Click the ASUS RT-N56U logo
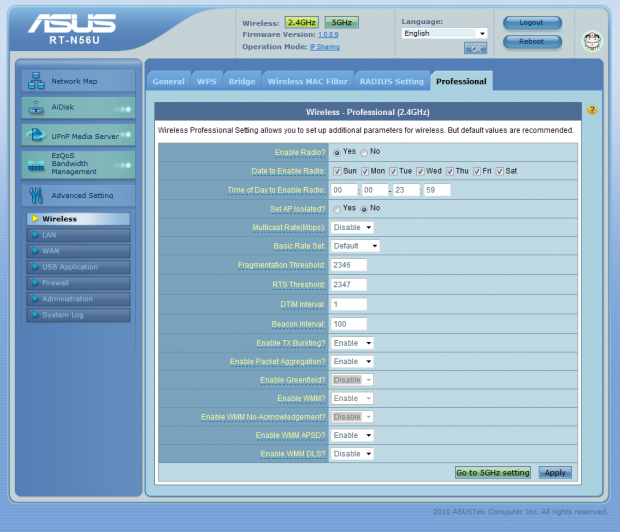The height and width of the screenshot is (532, 620). click(x=72, y=29)
